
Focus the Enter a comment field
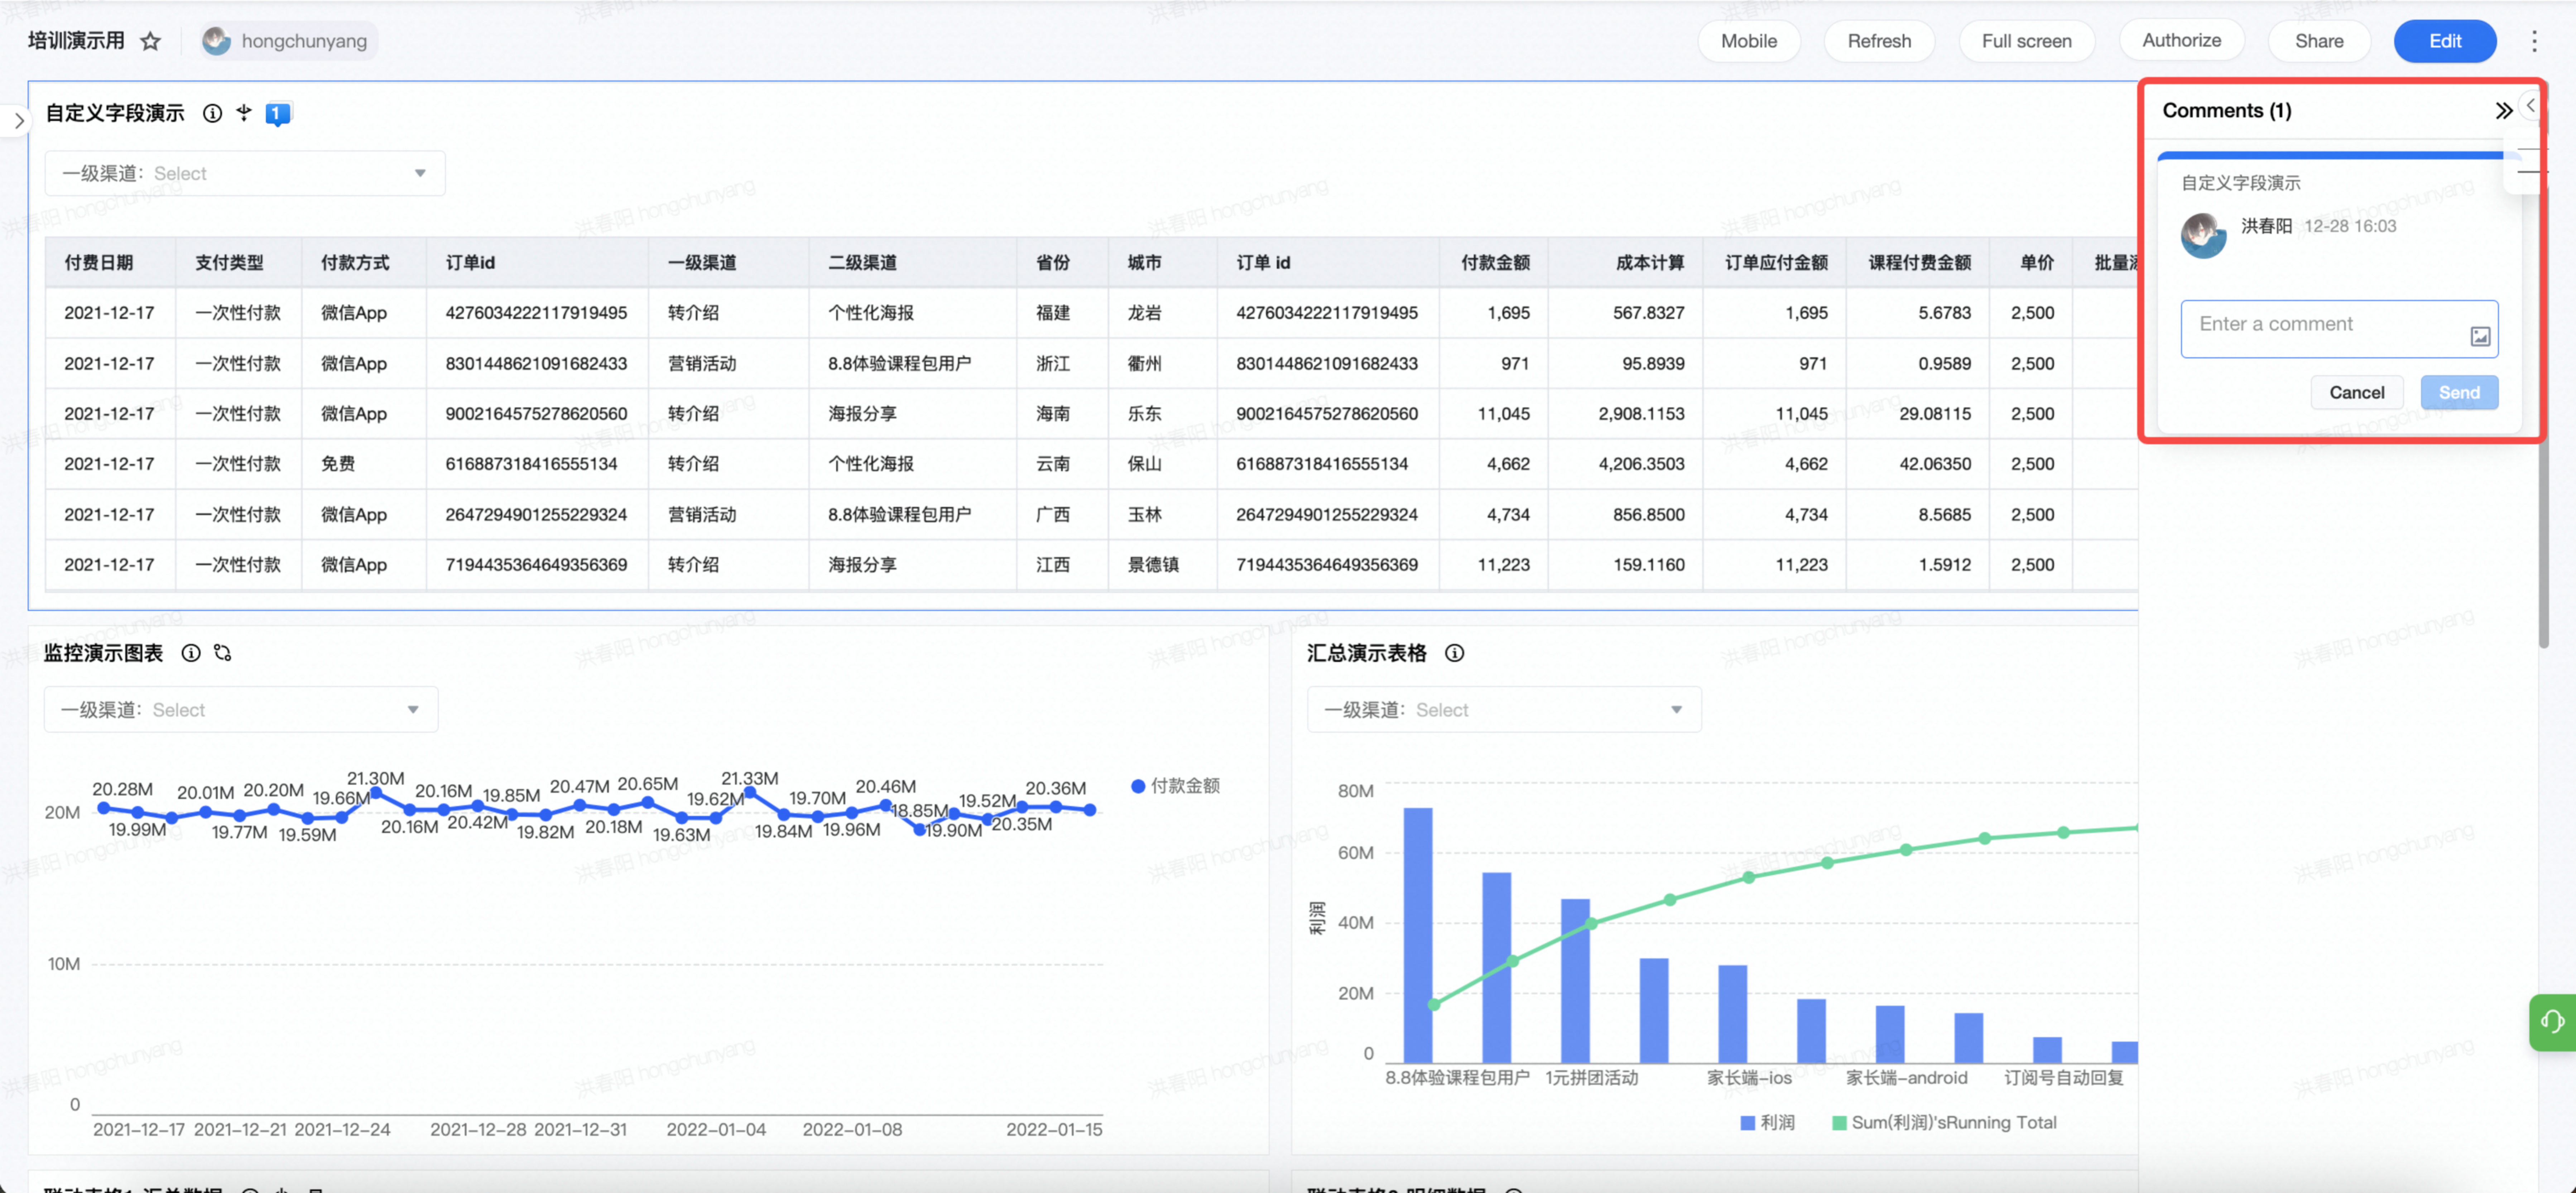(x=2338, y=329)
